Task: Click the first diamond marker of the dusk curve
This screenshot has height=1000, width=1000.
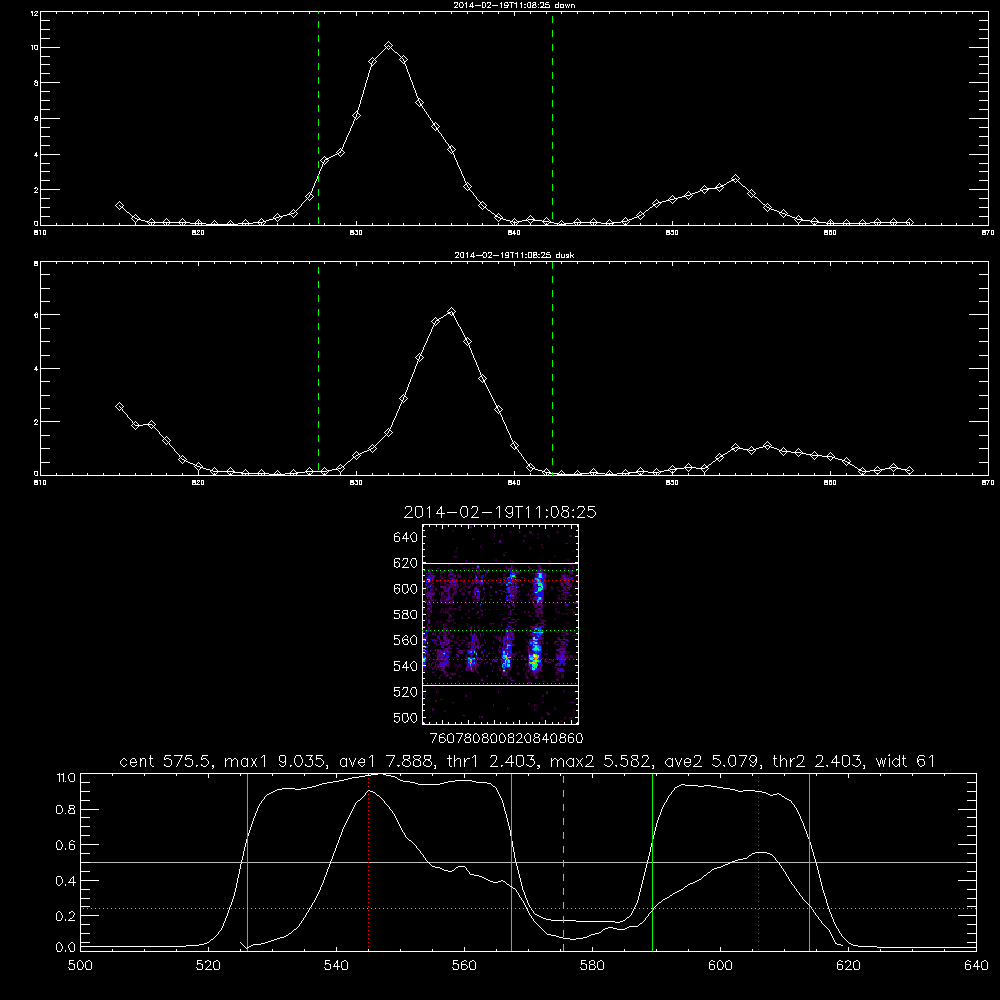Action: click(119, 407)
